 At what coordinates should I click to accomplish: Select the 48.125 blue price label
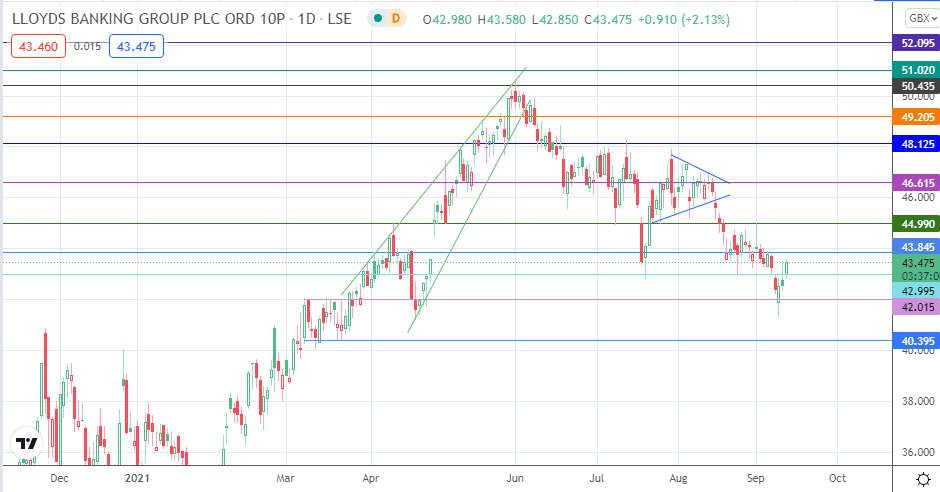click(916, 144)
